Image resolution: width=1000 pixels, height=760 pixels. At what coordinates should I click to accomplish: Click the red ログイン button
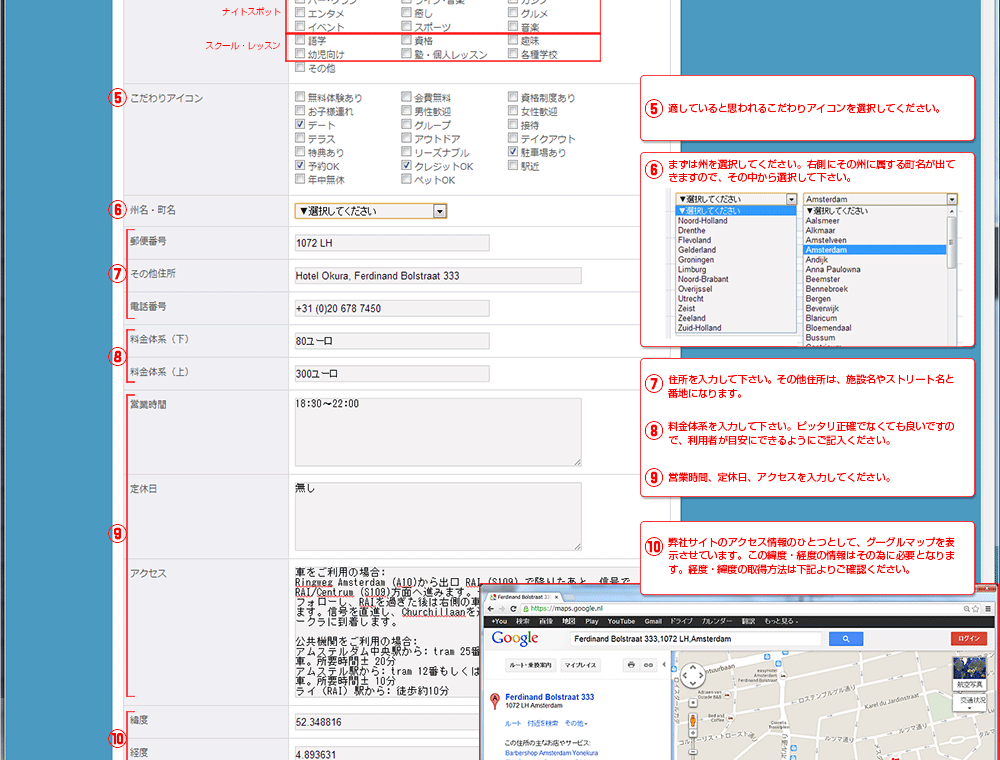tap(968, 639)
